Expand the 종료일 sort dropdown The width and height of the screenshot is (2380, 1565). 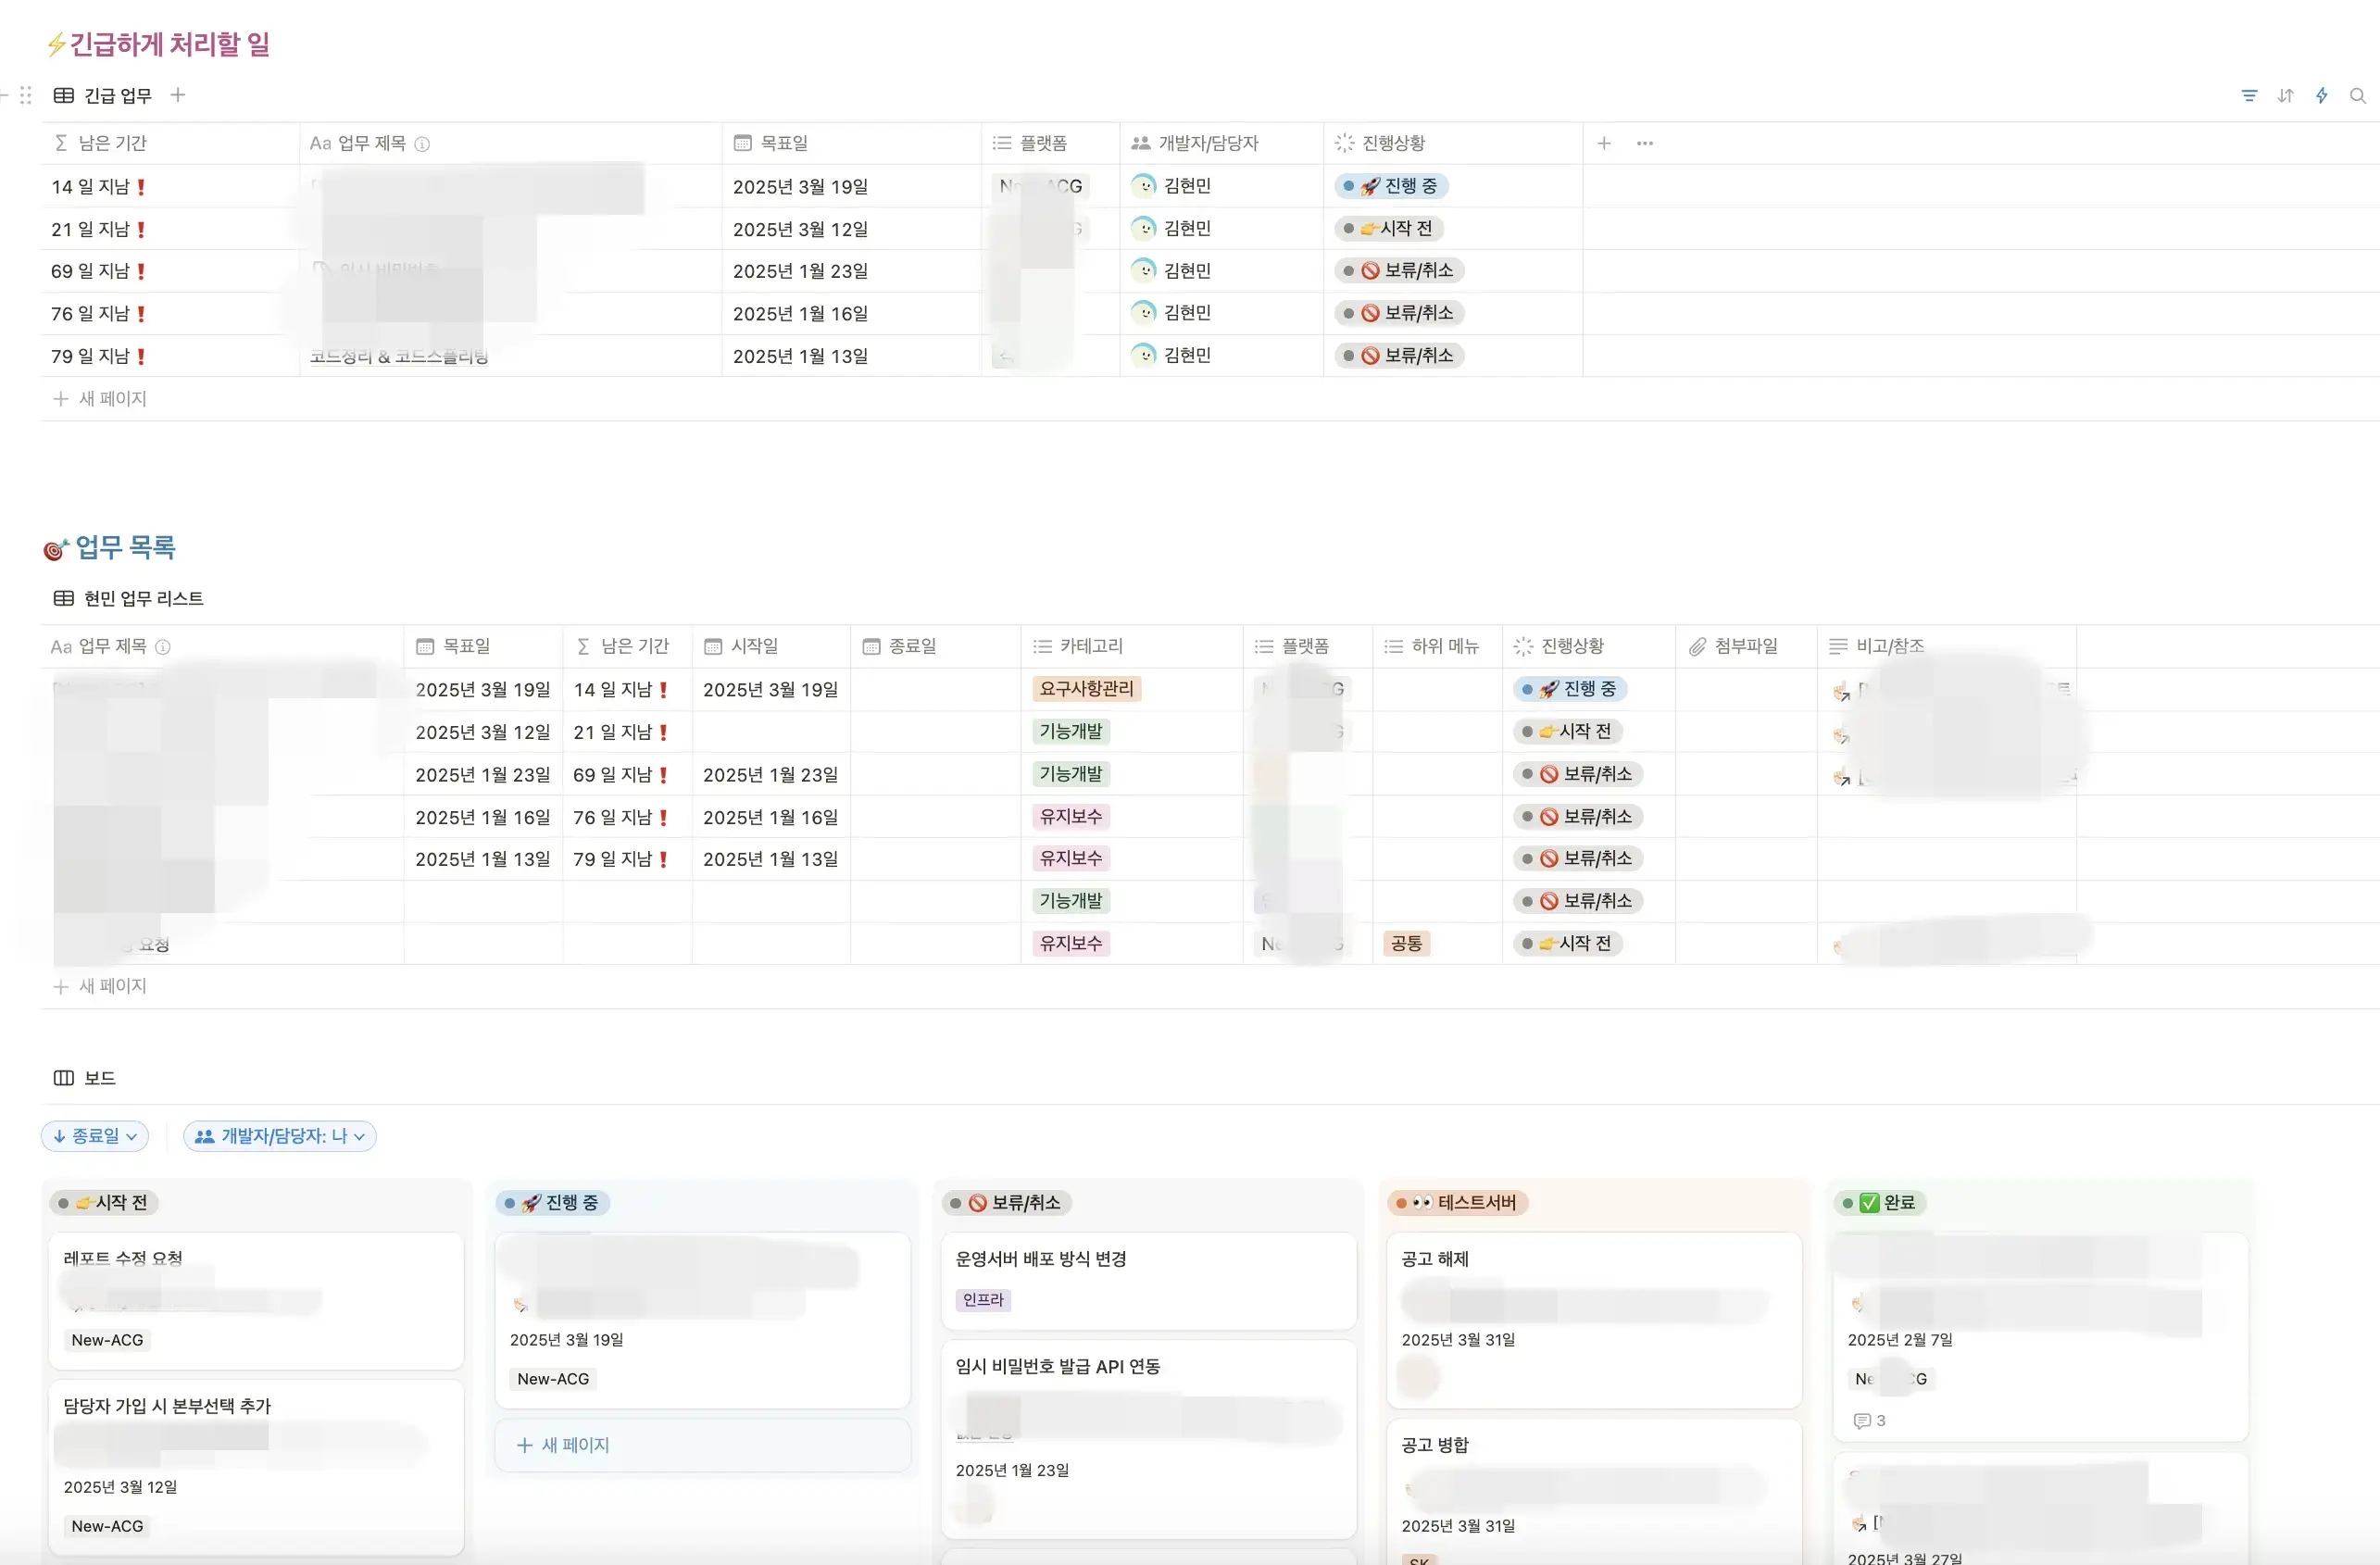(x=95, y=1136)
